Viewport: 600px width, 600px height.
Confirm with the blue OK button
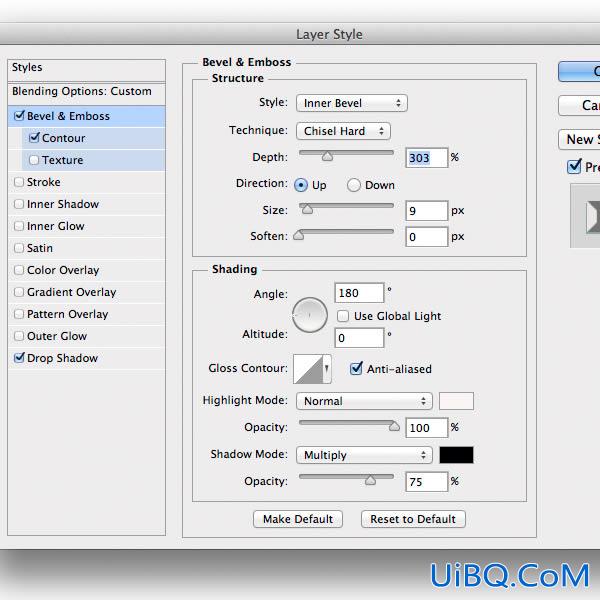point(579,71)
